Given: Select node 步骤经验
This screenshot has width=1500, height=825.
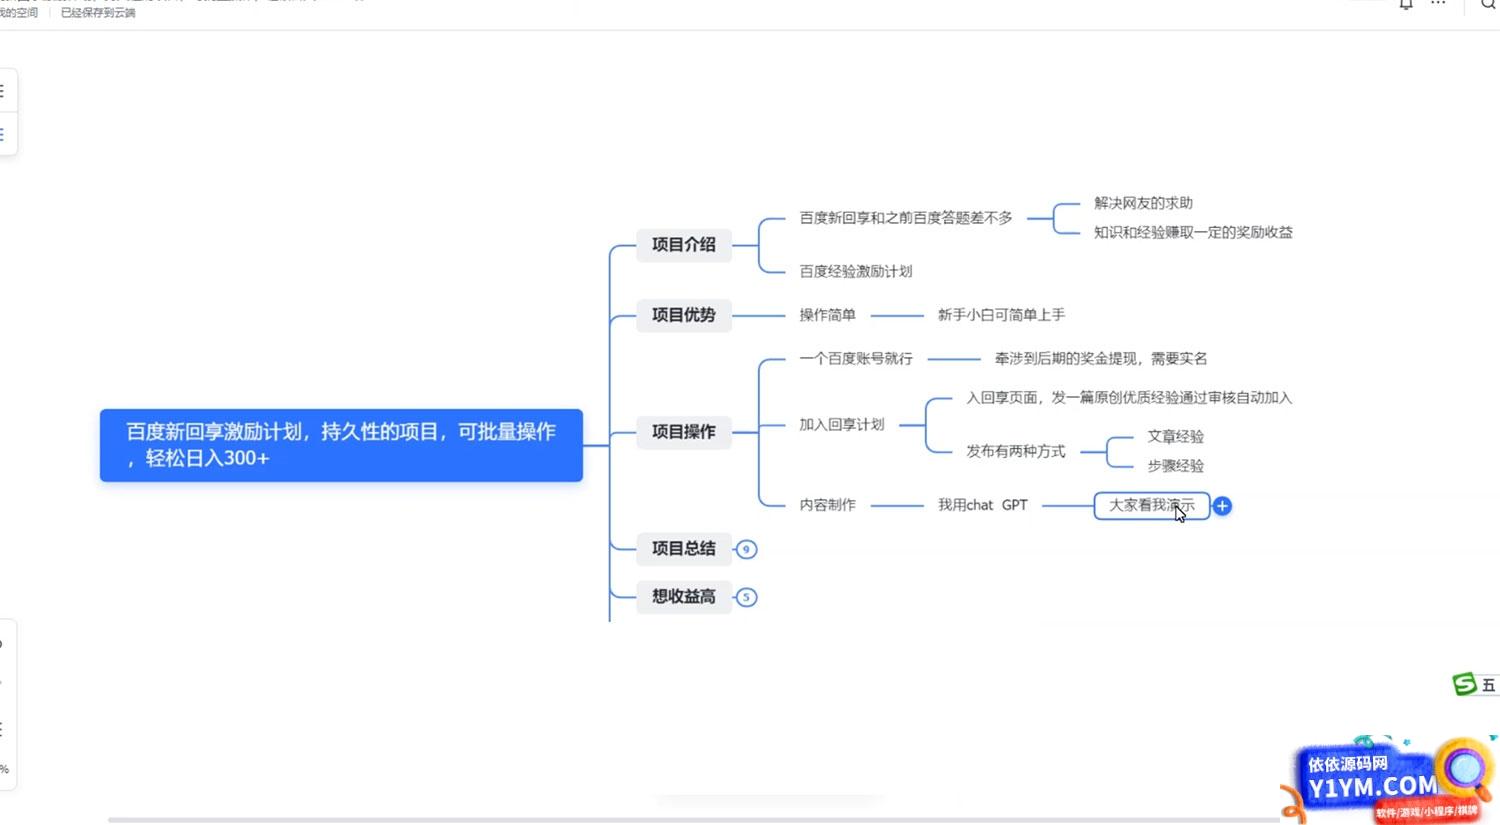Looking at the screenshot, I should pos(1175,466).
